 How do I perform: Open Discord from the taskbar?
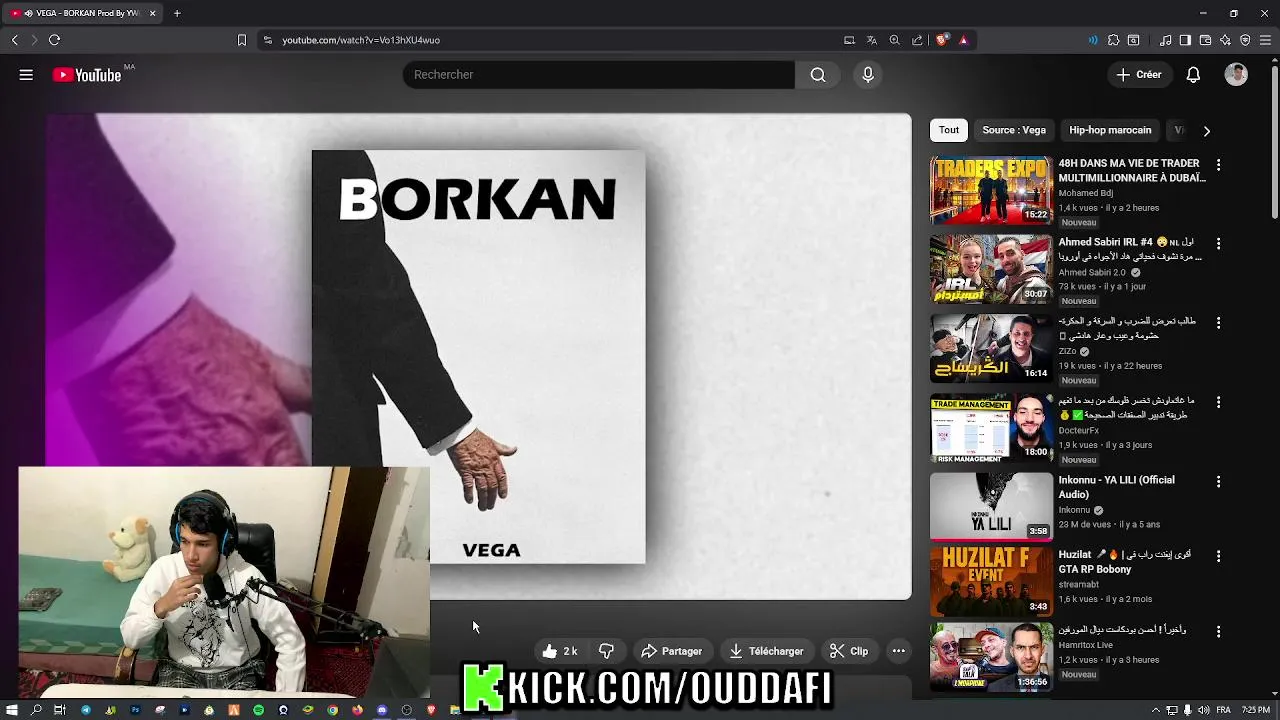tap(382, 710)
